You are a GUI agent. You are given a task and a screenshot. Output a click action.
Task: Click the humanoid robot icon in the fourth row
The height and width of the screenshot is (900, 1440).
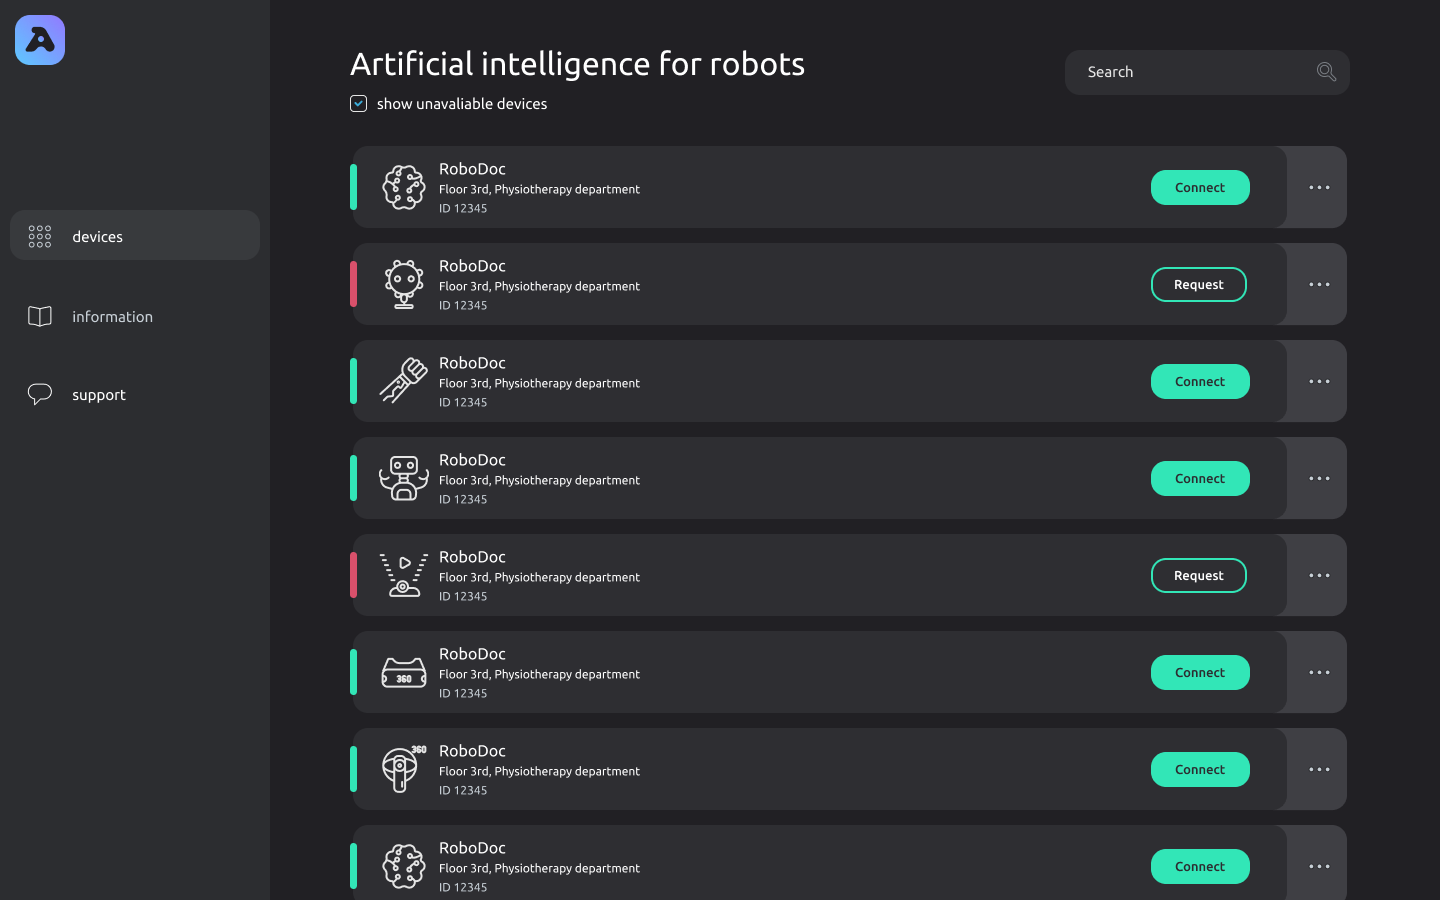click(404, 478)
